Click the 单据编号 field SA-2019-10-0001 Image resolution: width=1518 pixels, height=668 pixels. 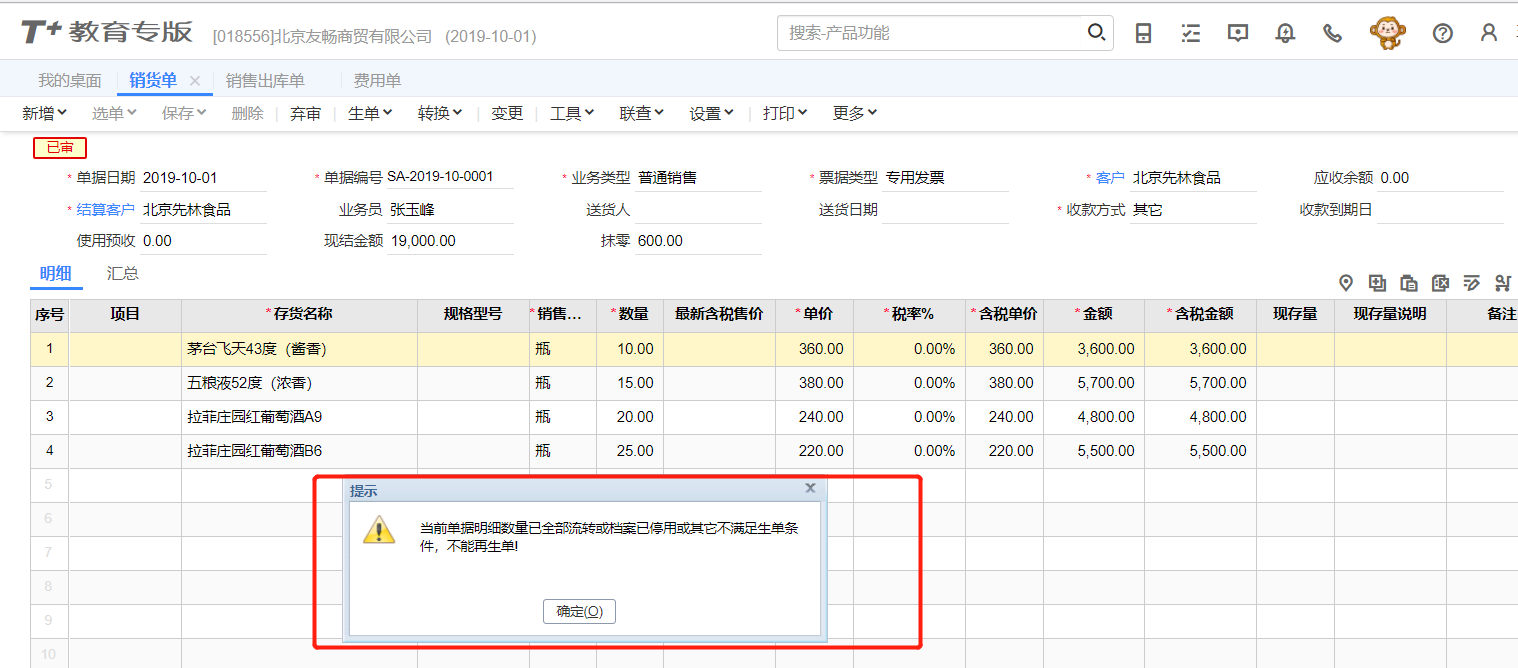(450, 177)
